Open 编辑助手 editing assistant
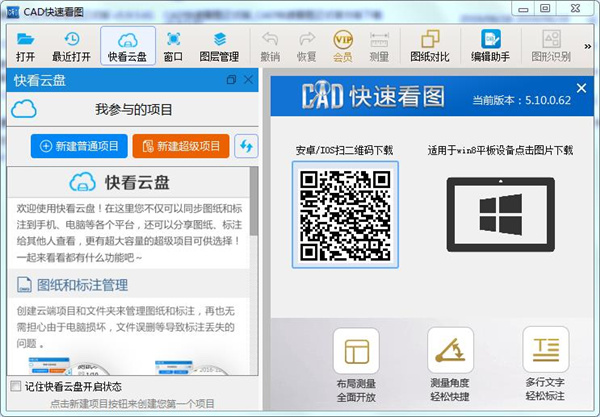 tap(491, 46)
